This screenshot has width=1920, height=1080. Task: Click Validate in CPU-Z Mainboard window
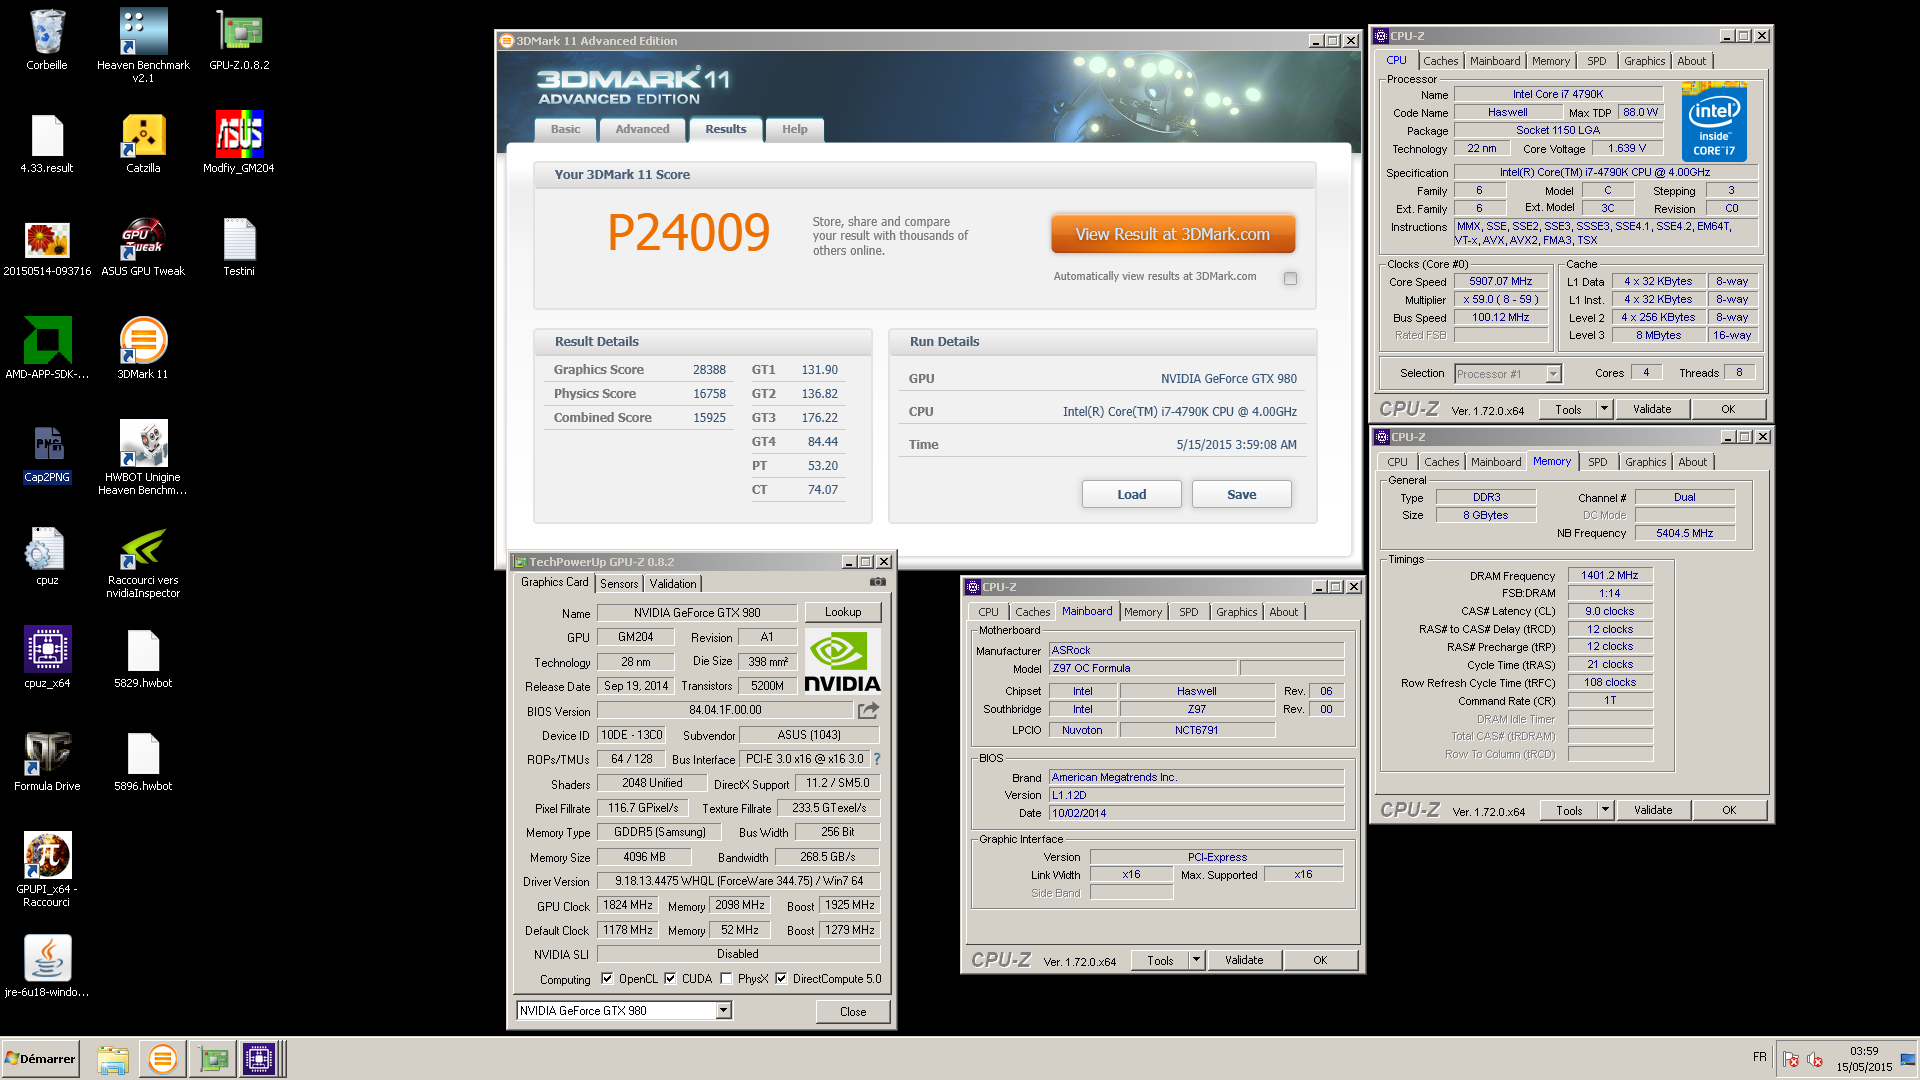click(x=1244, y=960)
